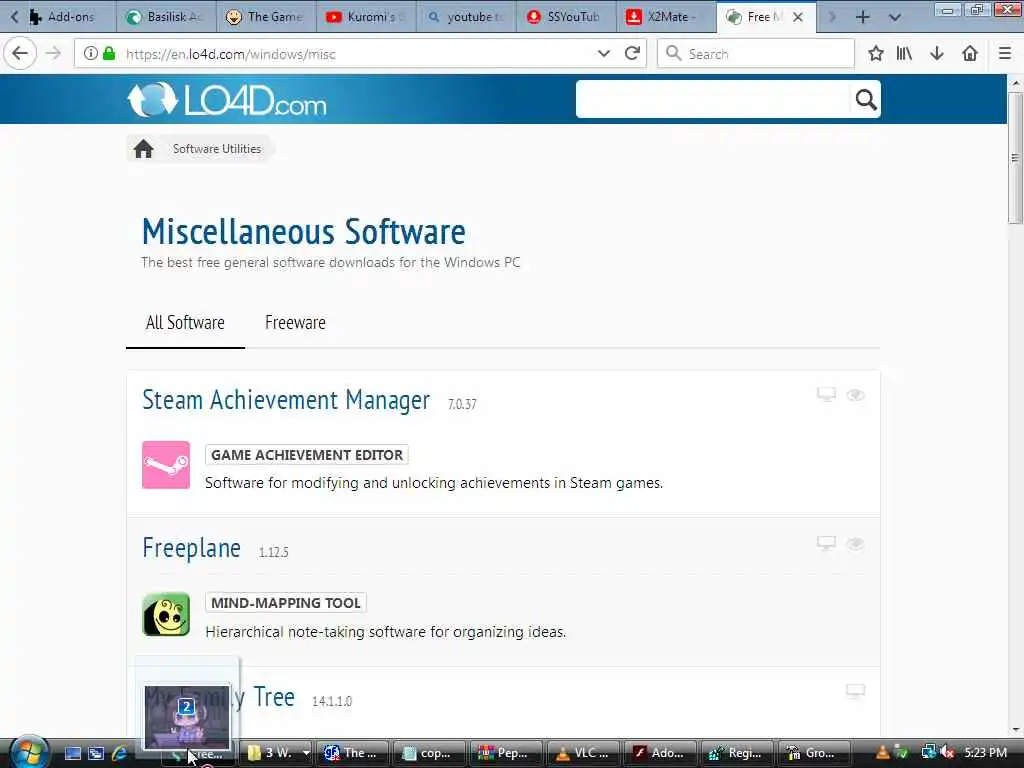The width and height of the screenshot is (1024, 768).
Task: Open the Steam Achievement Manager title link
Action: [286, 400]
